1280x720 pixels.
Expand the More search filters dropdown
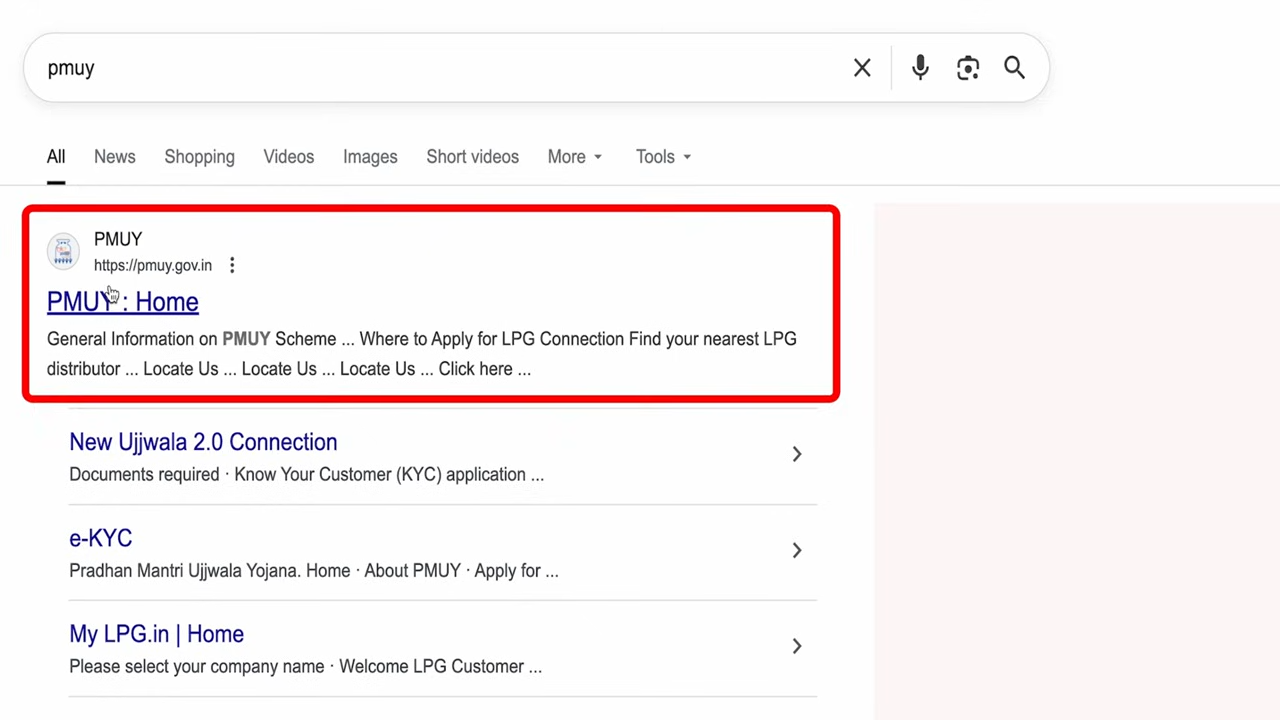click(x=574, y=157)
